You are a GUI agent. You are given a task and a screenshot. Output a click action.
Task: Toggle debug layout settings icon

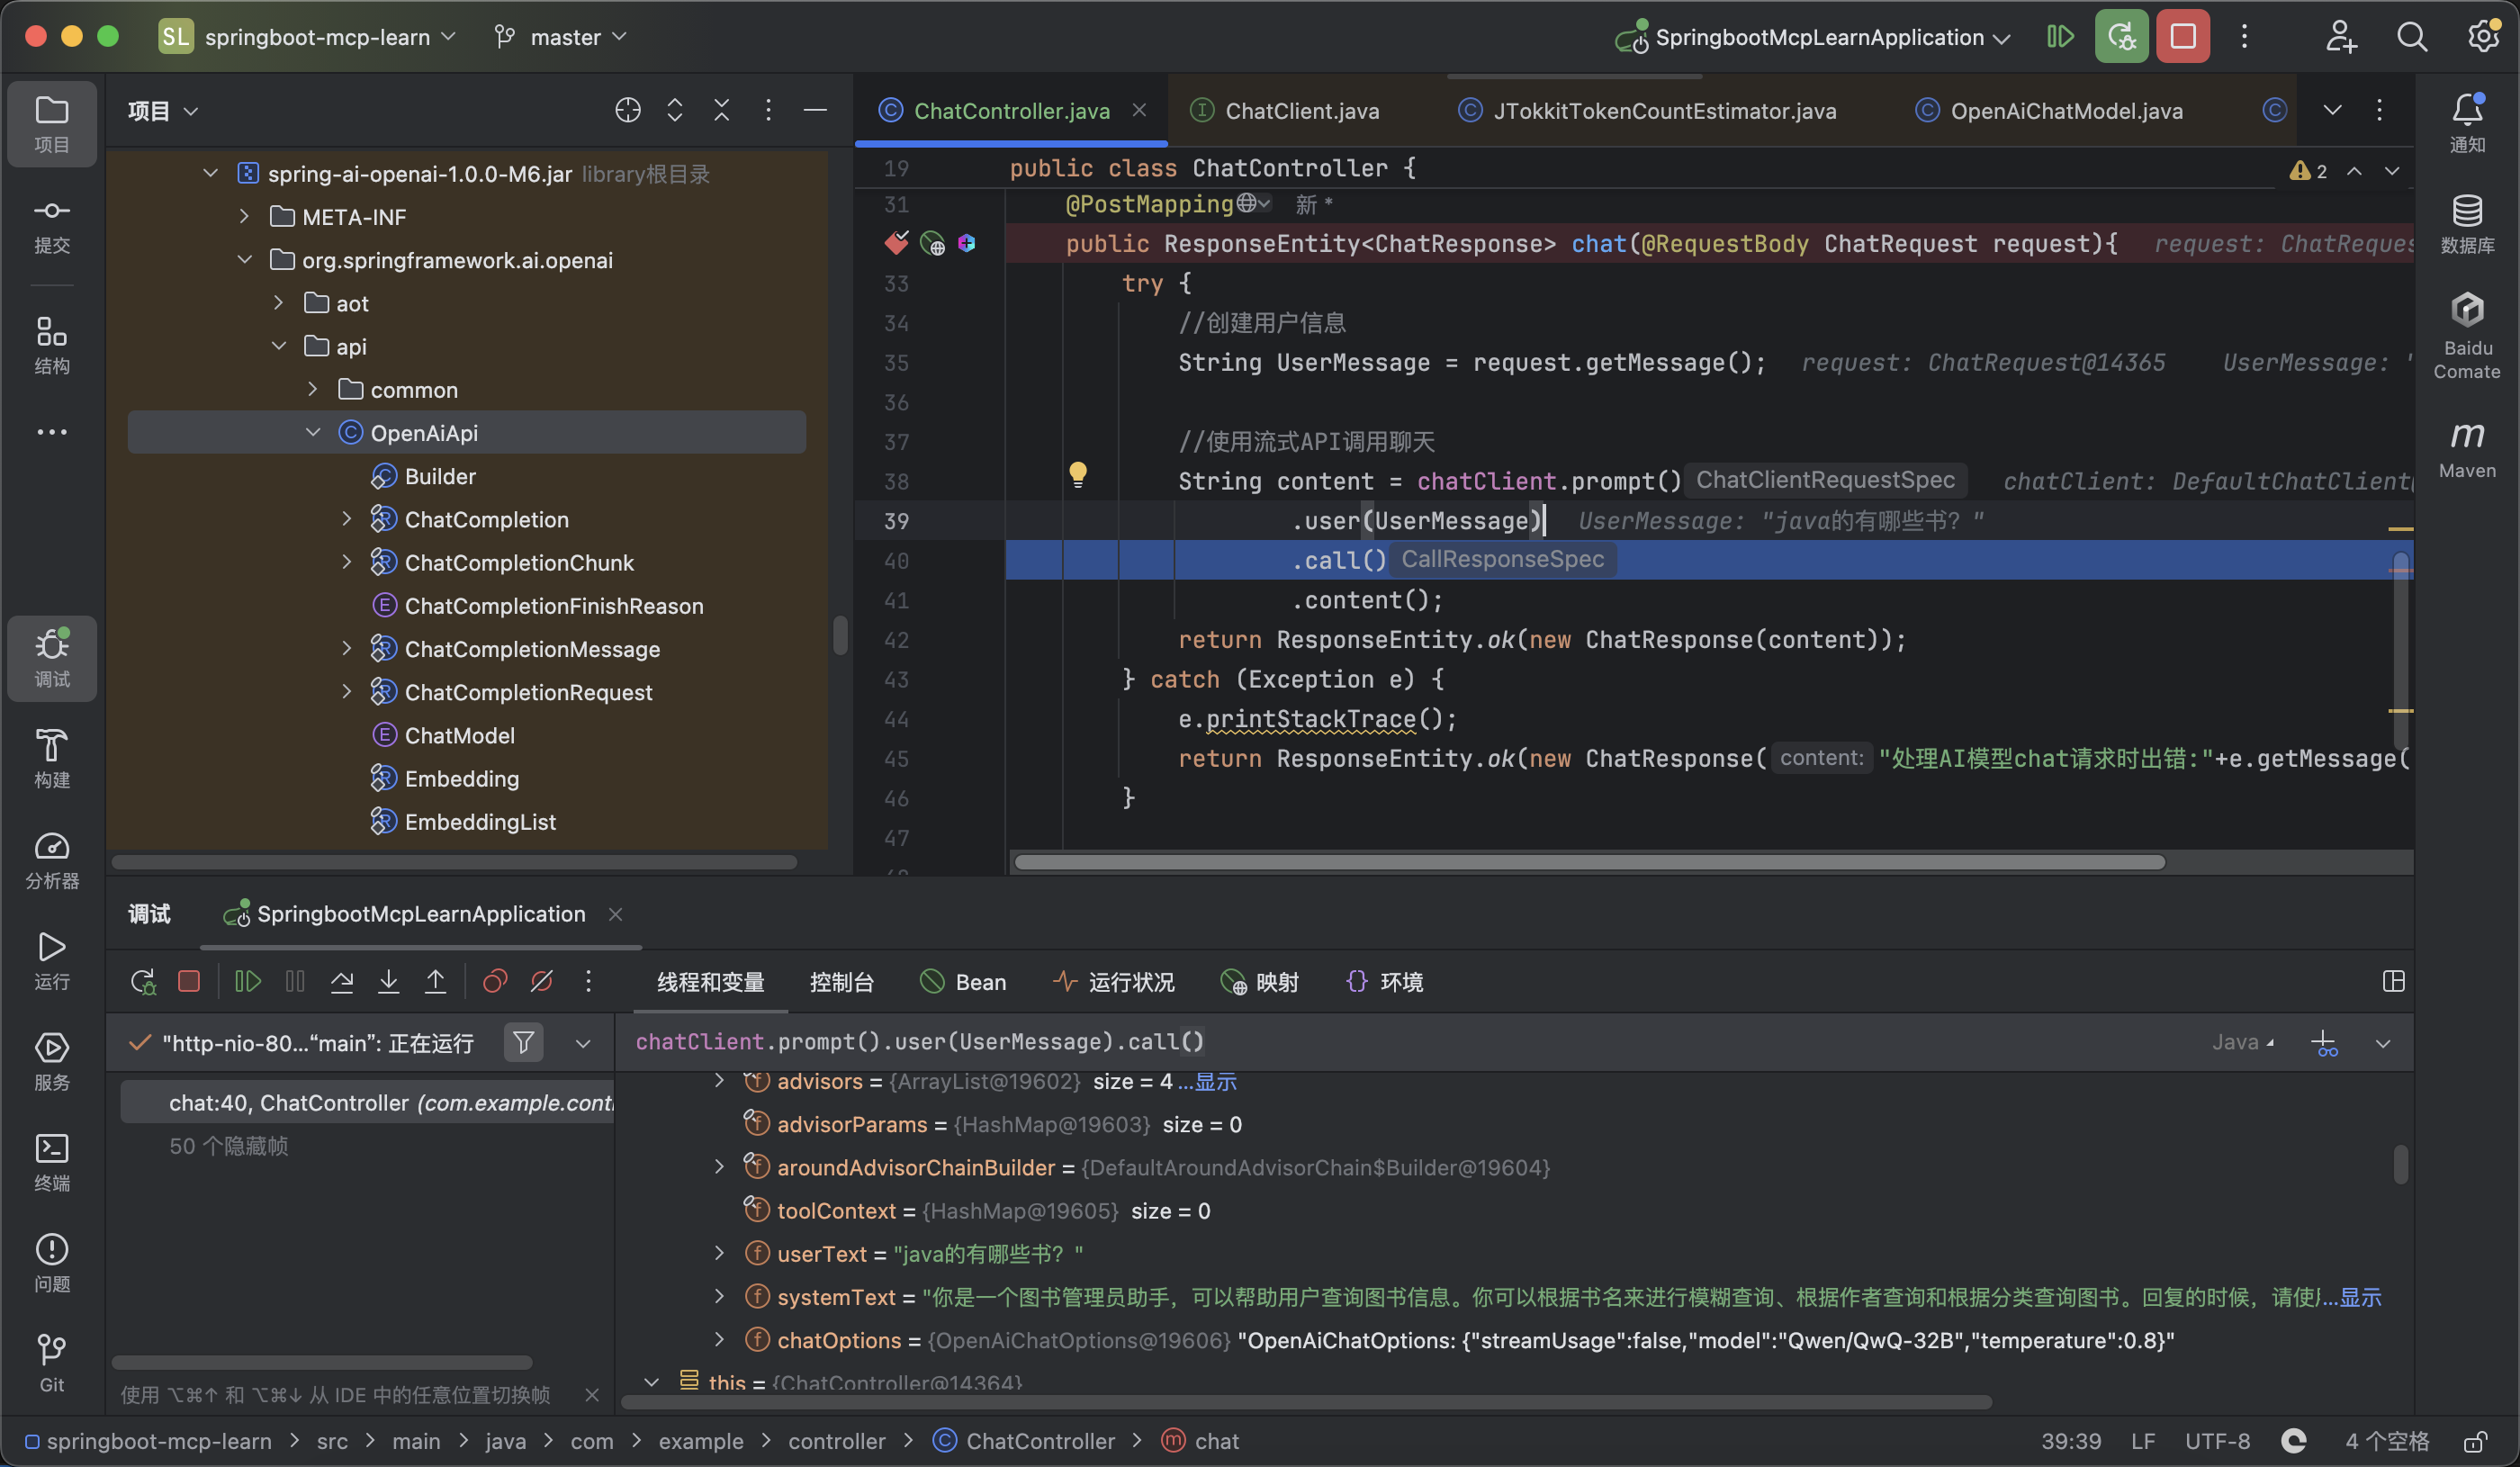[2393, 982]
